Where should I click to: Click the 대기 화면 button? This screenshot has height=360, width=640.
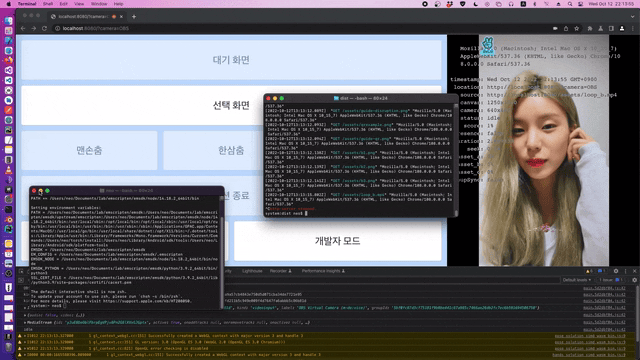point(231,60)
